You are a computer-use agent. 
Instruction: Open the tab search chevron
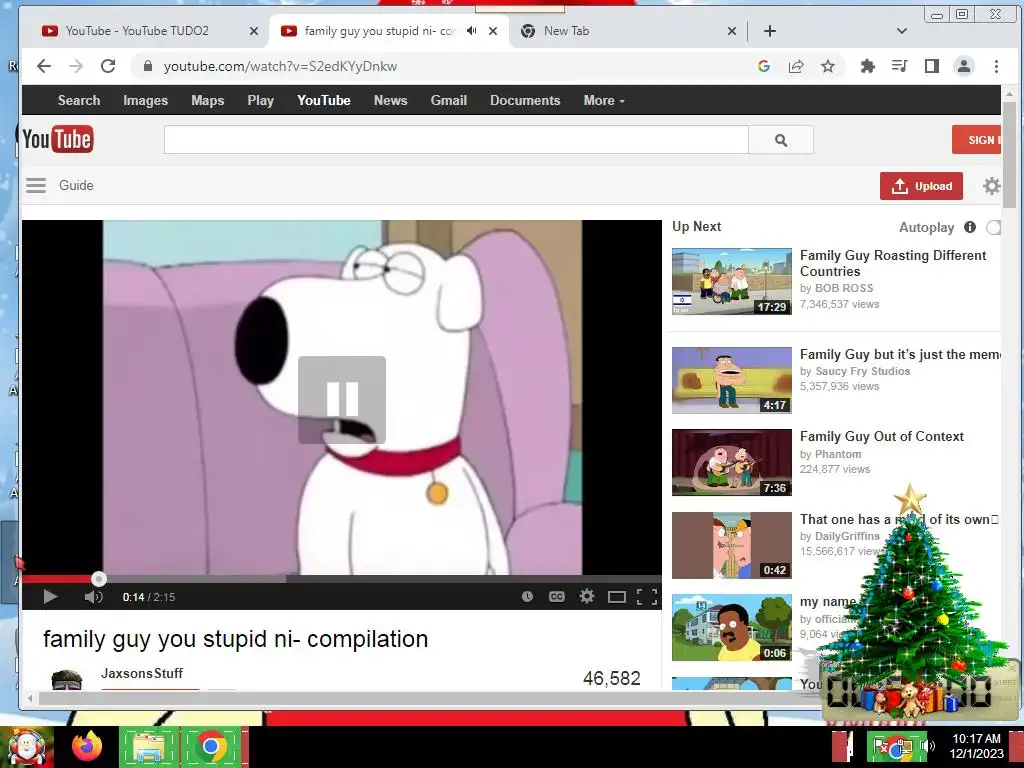pos(902,31)
